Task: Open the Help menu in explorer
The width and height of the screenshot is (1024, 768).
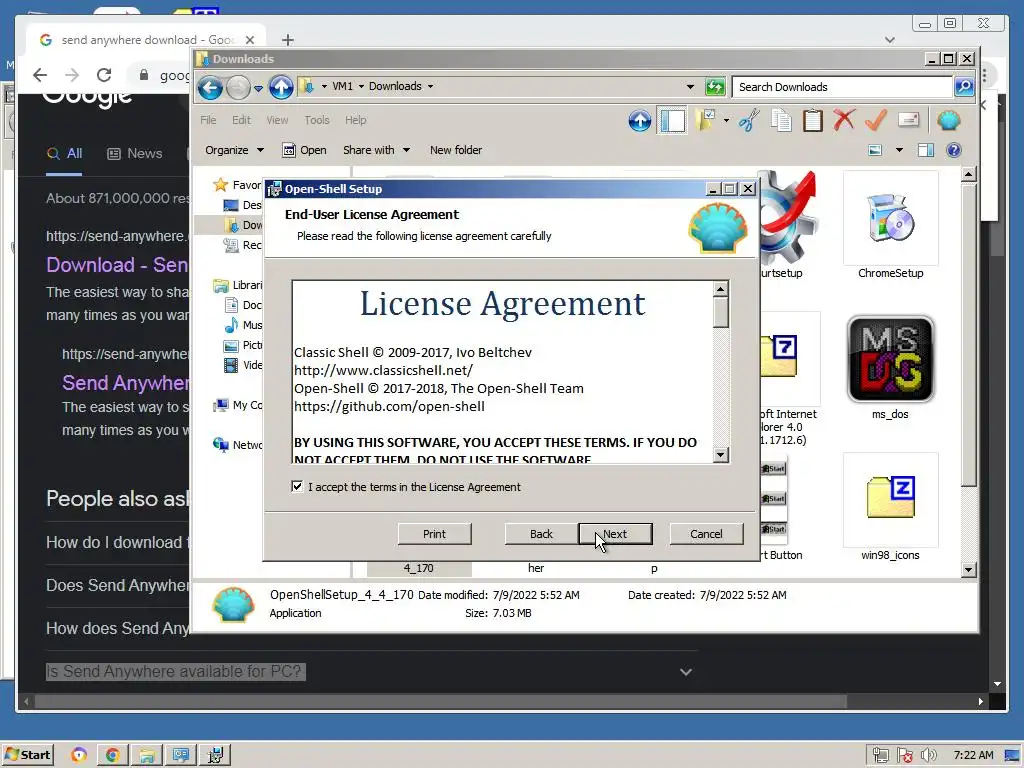Action: coord(355,120)
